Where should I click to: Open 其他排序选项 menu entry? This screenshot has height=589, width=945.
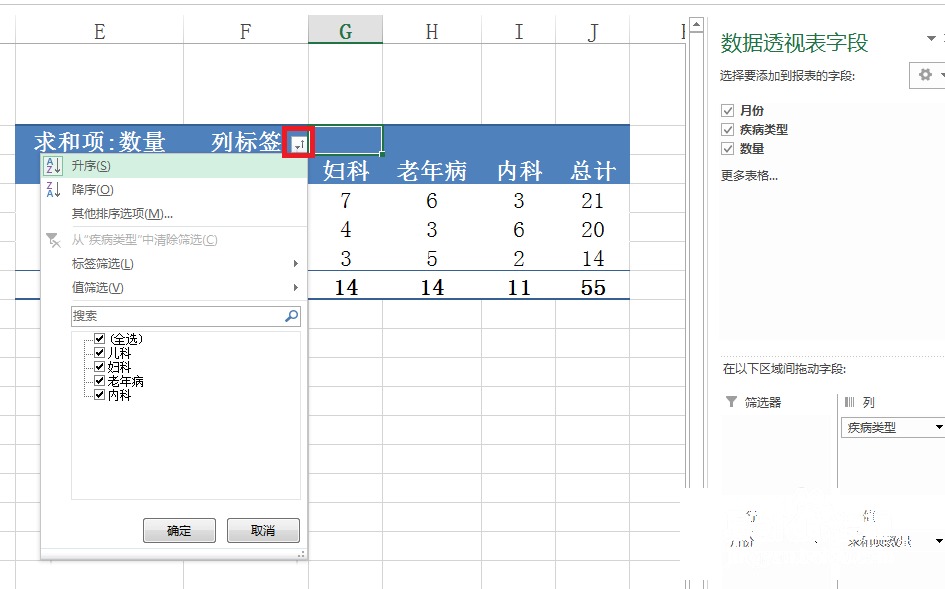pyautogui.click(x=174, y=214)
